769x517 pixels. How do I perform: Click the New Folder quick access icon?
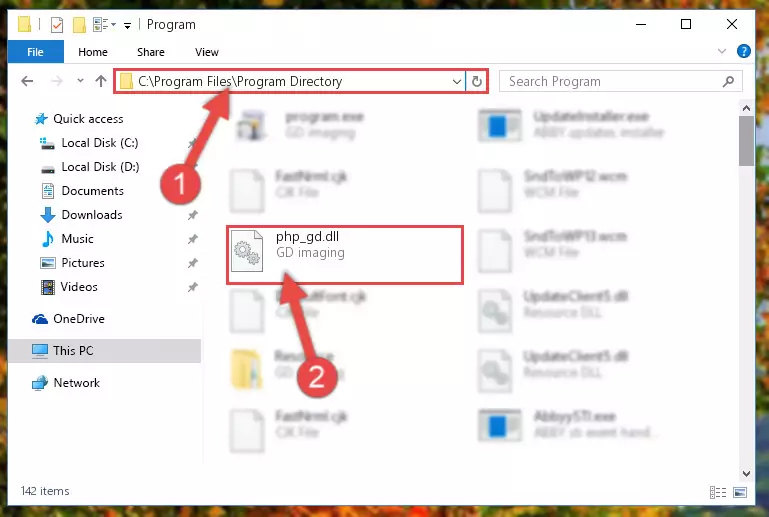click(79, 24)
